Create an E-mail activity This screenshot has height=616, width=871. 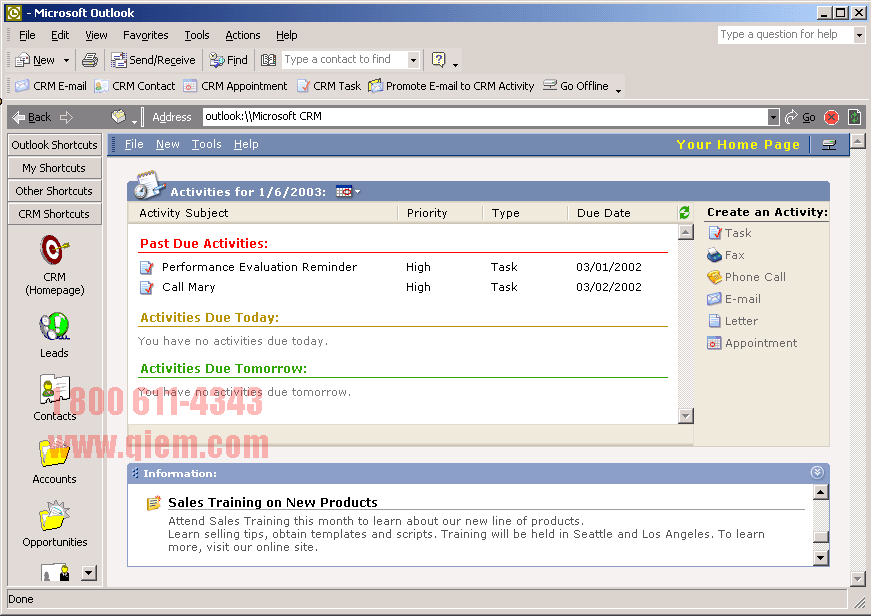pos(733,299)
